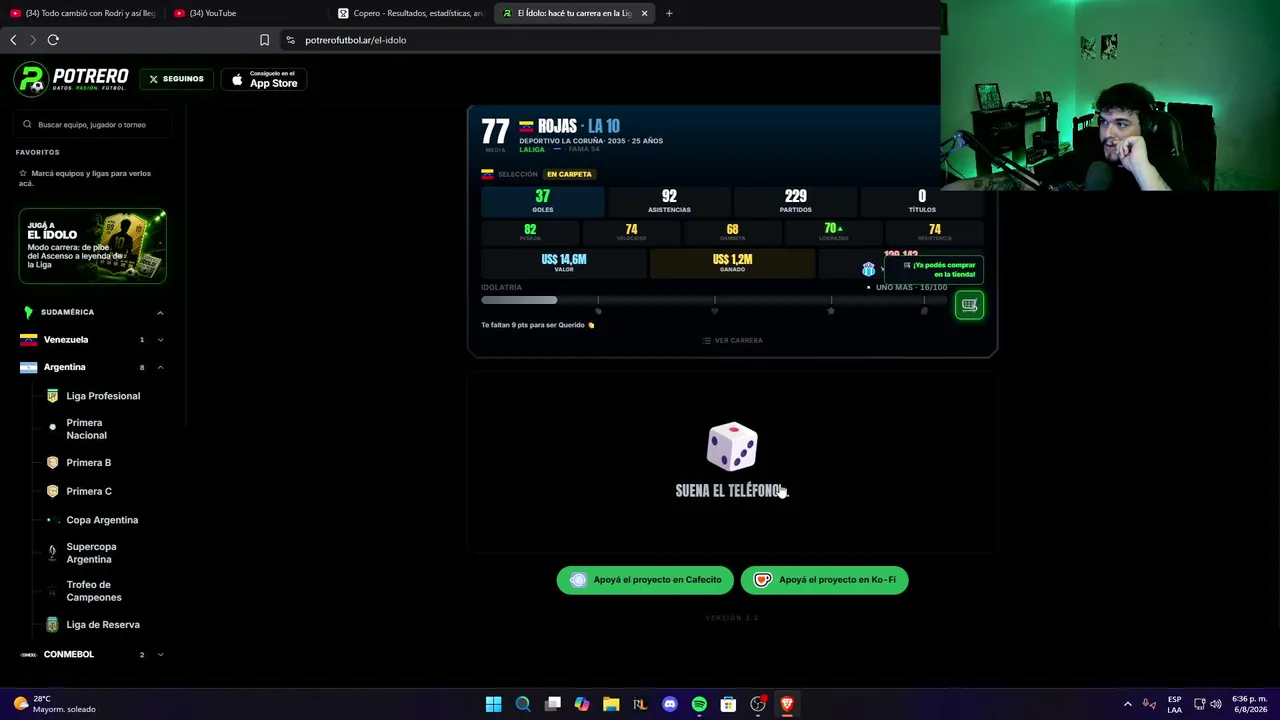
Task: Open the App Store download button
Action: (x=264, y=79)
